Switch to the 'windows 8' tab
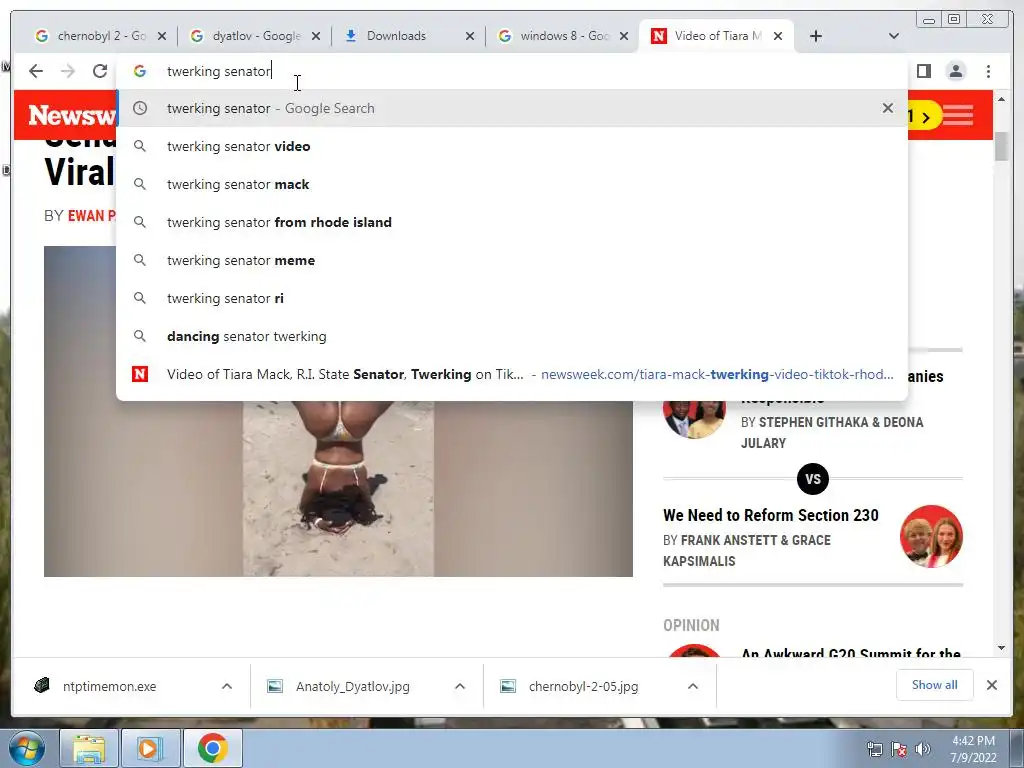 [563, 37]
